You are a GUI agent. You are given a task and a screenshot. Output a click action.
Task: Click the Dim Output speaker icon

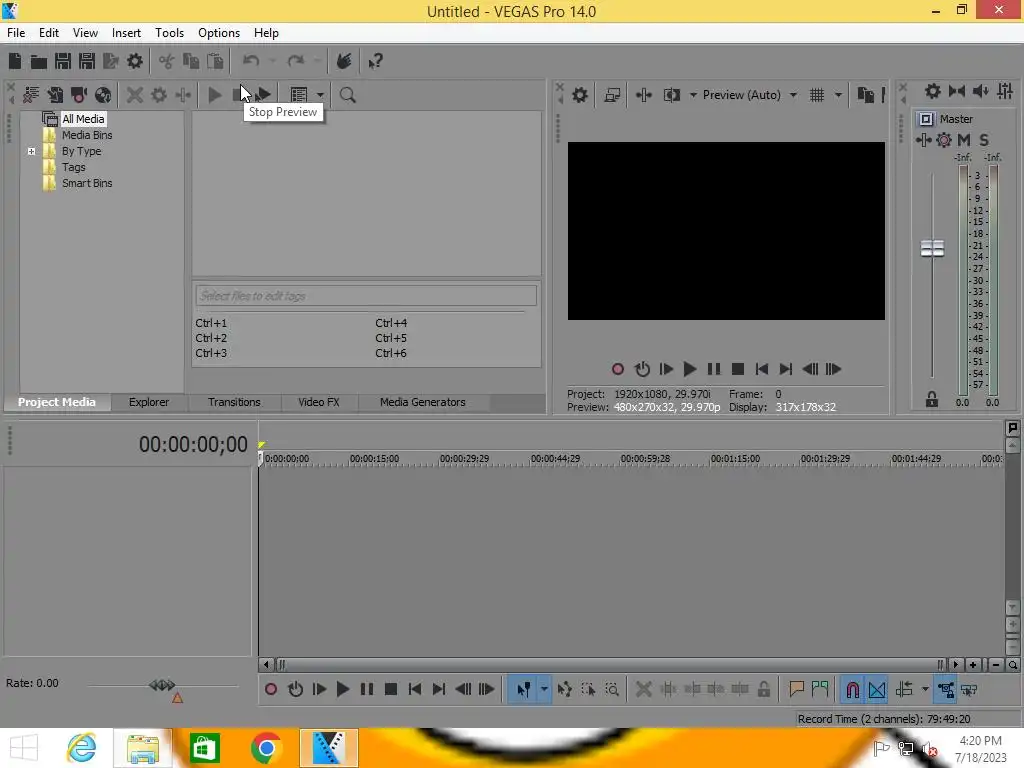[980, 91]
